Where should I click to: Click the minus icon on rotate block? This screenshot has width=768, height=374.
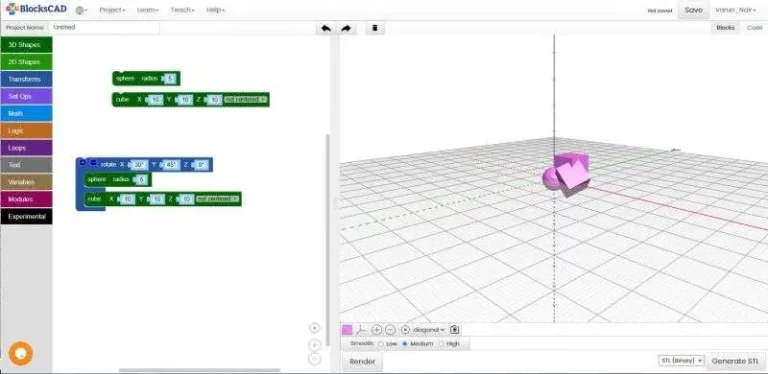click(x=94, y=163)
